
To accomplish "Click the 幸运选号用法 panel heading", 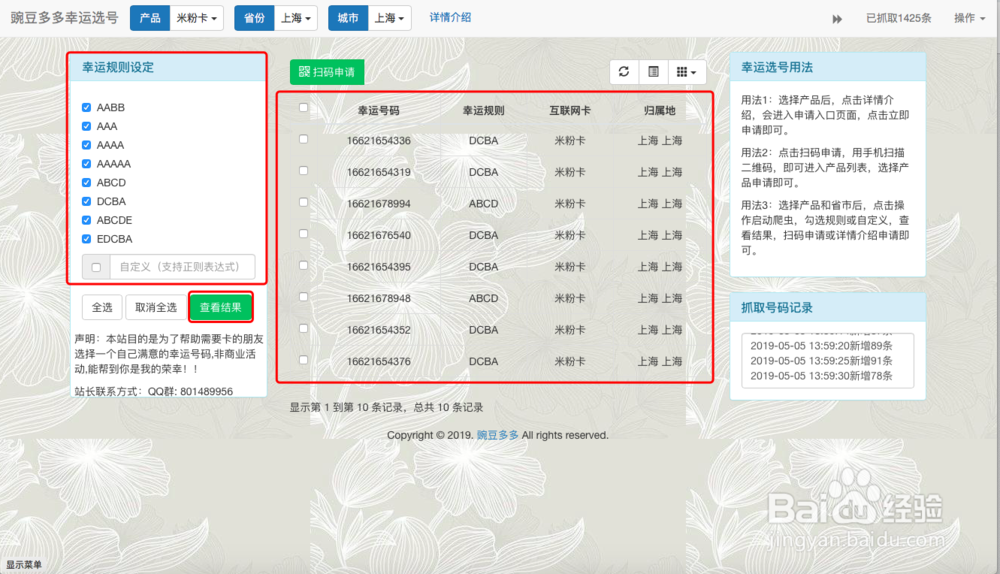I will tap(777, 68).
